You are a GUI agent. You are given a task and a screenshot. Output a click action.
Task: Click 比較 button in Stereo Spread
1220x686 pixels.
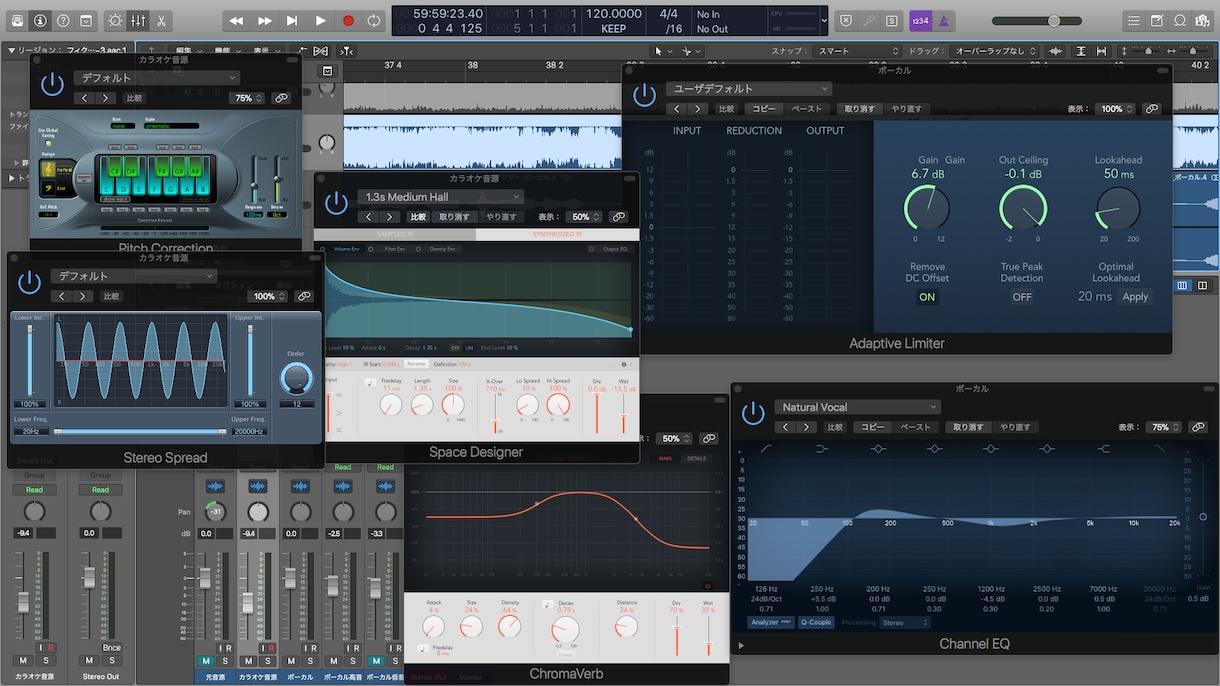(x=111, y=296)
